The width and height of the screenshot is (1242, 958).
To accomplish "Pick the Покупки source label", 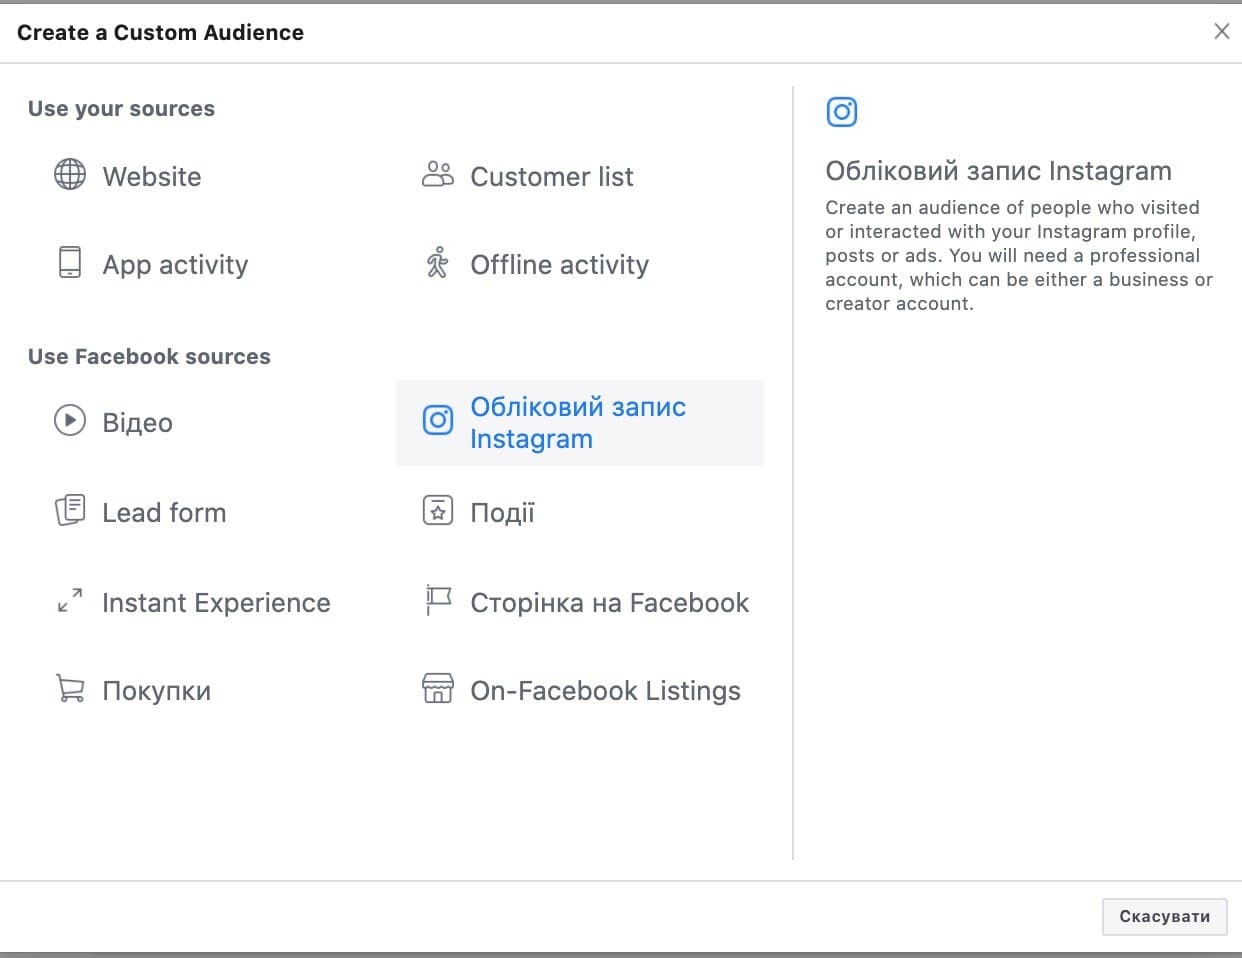I will coord(156,691).
